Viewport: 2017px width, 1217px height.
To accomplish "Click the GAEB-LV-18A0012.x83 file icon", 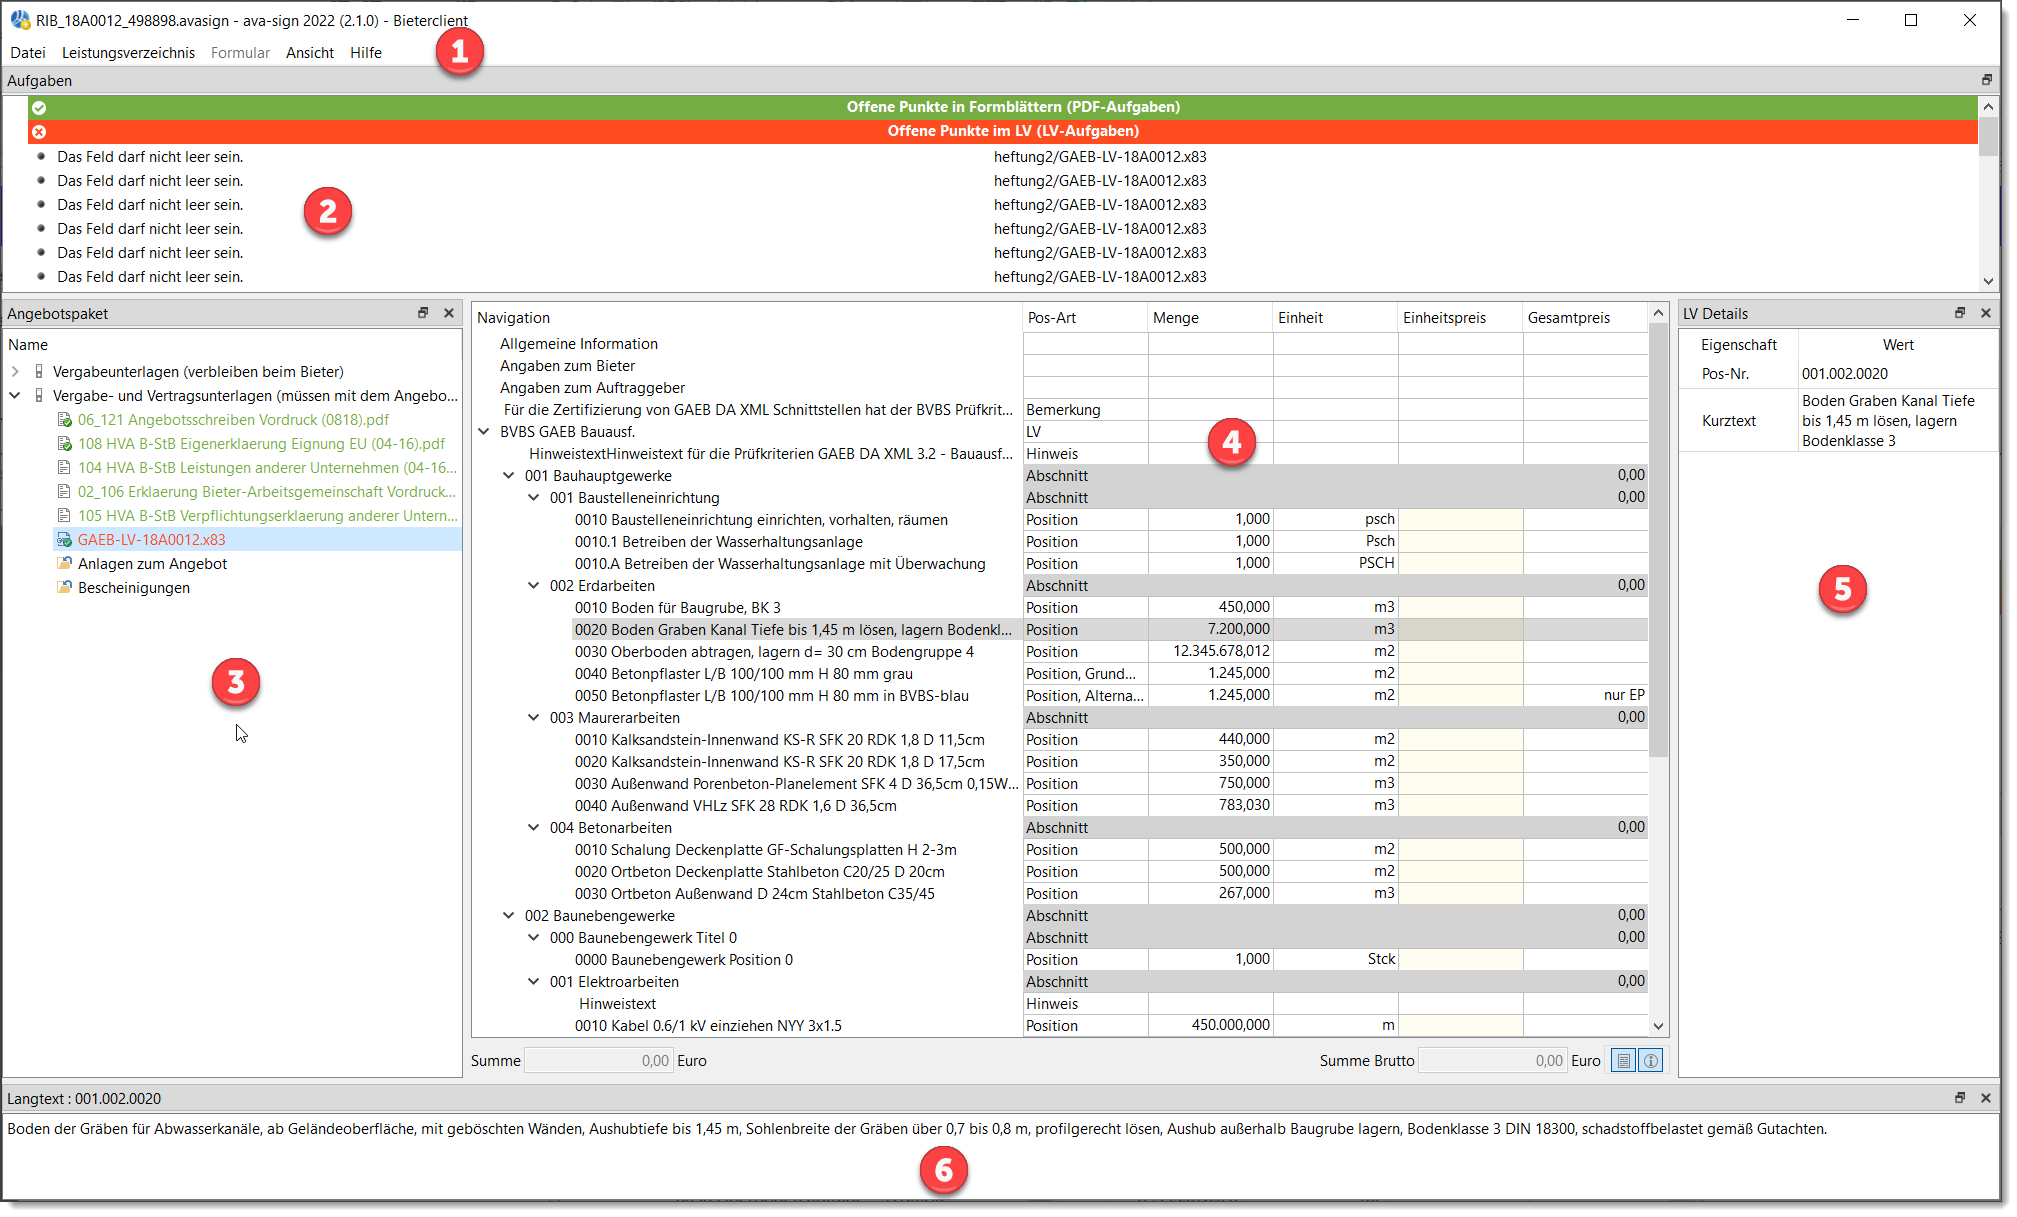I will [x=64, y=540].
